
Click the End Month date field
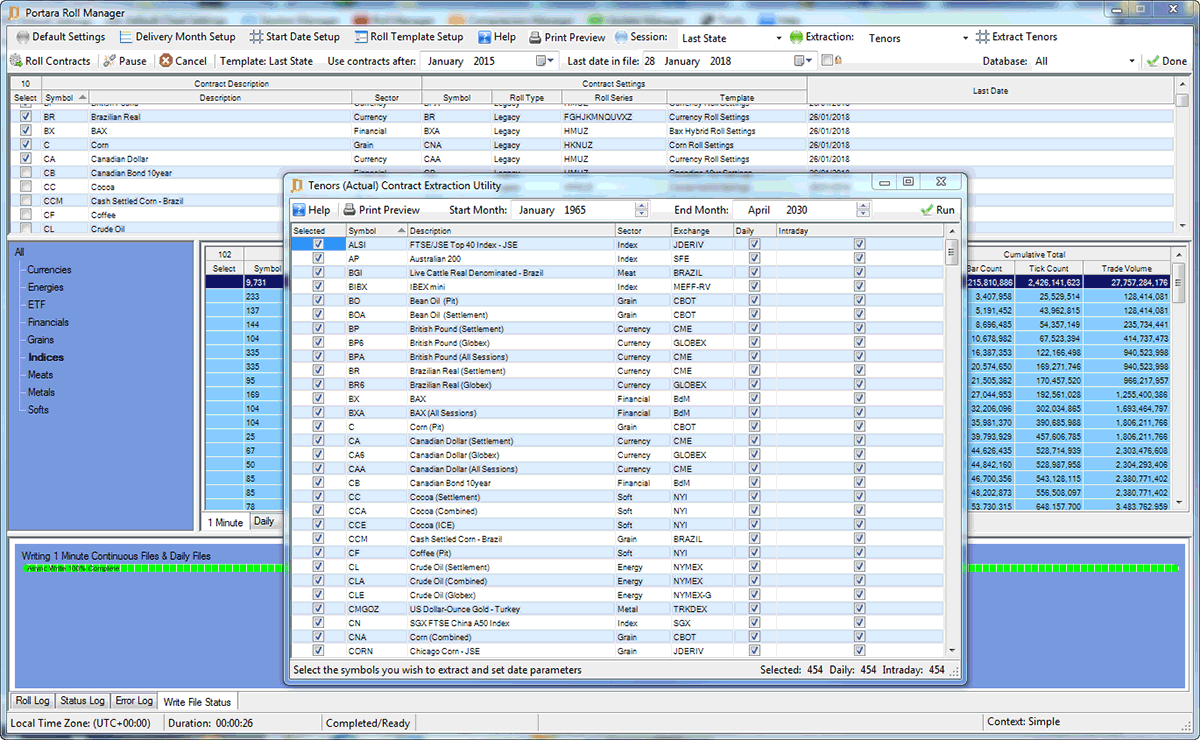click(800, 210)
